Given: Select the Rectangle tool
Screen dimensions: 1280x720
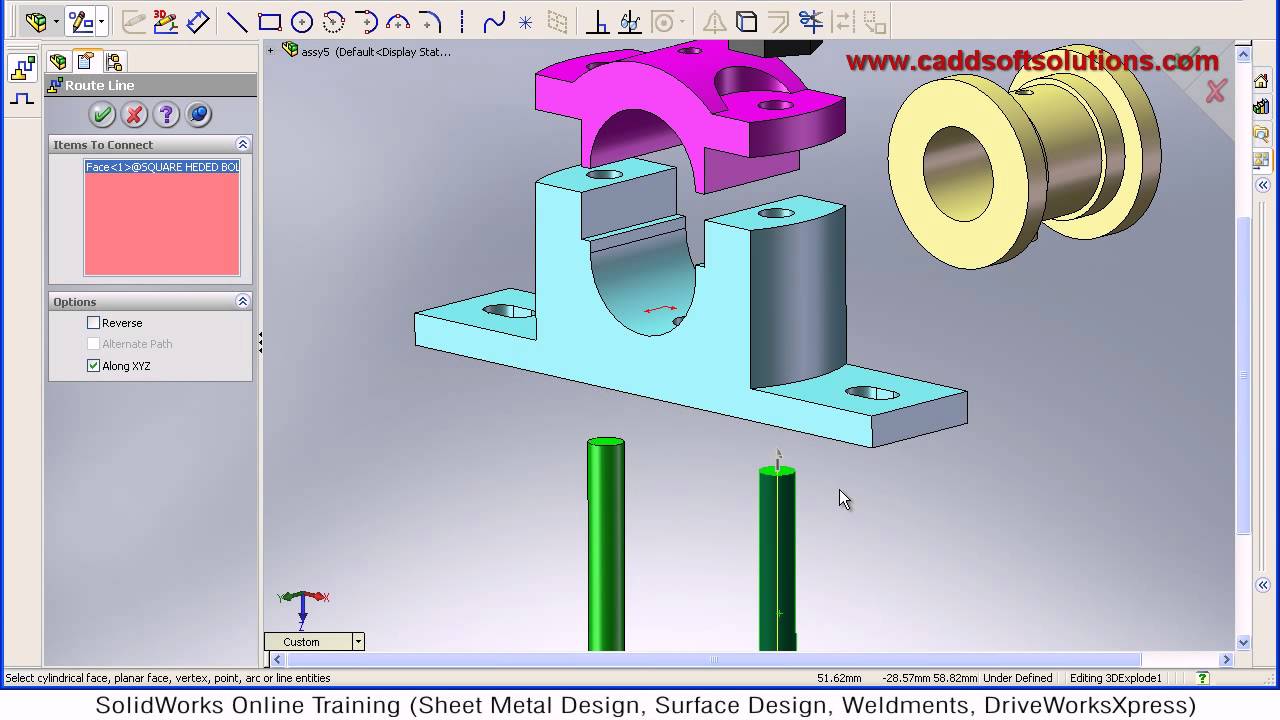Looking at the screenshot, I should pyautogui.click(x=269, y=21).
